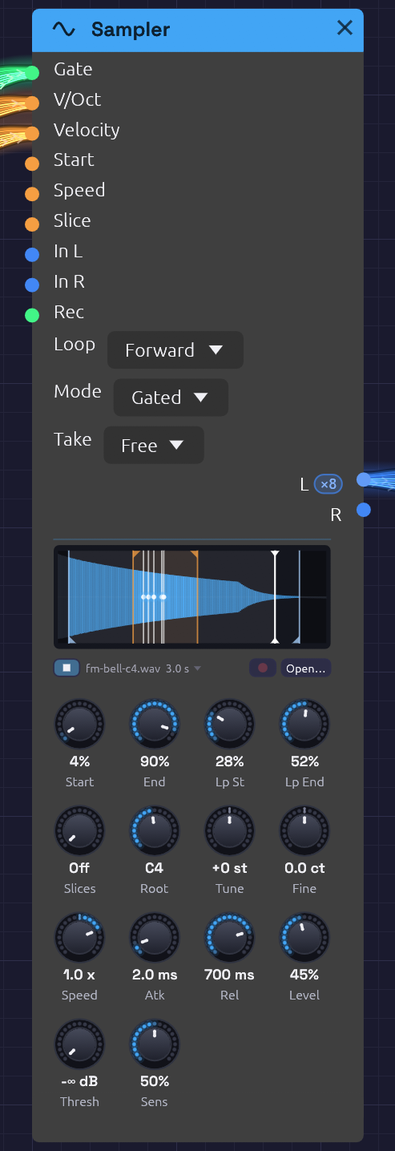Click the Speed knob at 1.0 x
Image resolution: width=395 pixels, height=1151 pixels.
click(79, 937)
